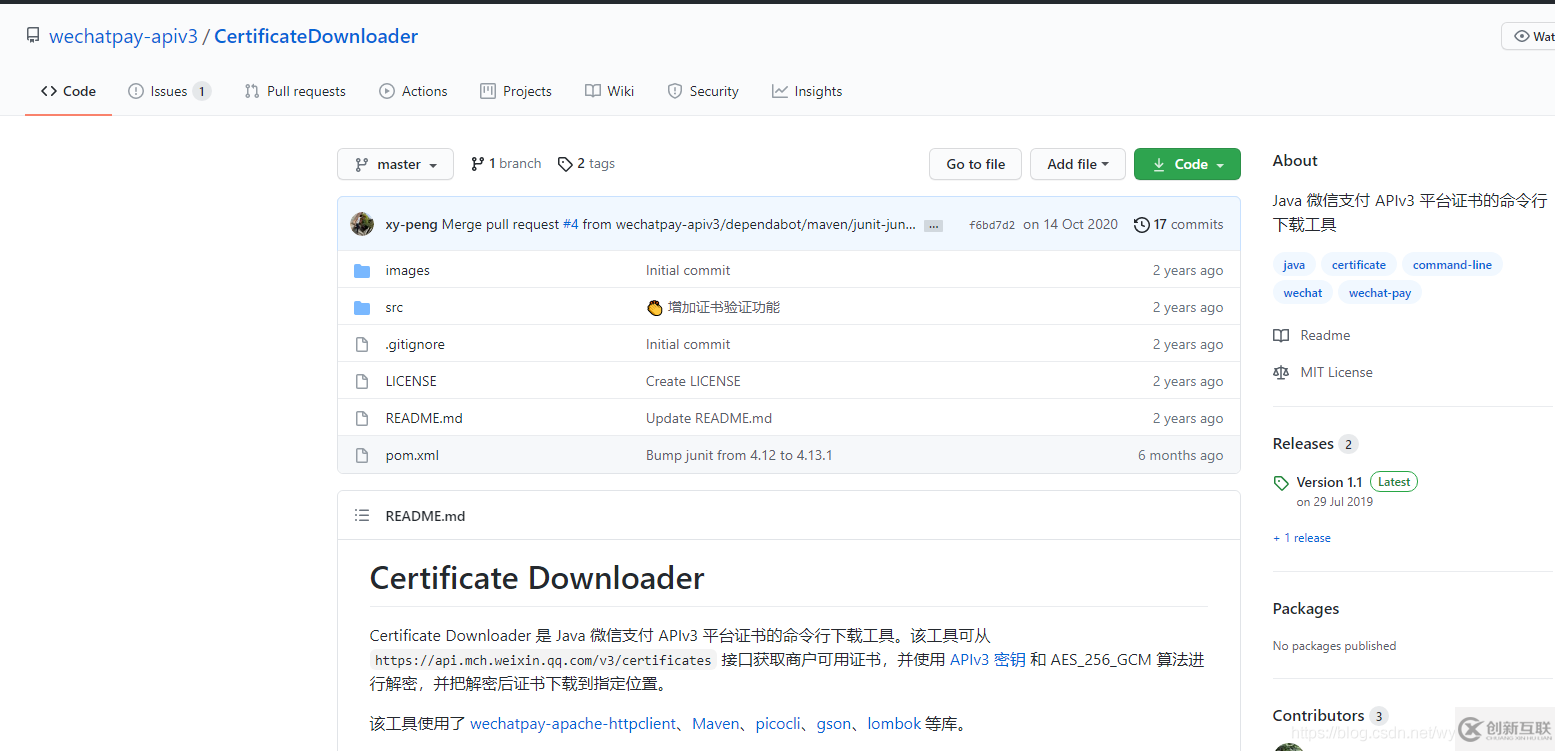This screenshot has height=751, width=1555.
Task: Click the src folder icon
Action: [x=362, y=308]
